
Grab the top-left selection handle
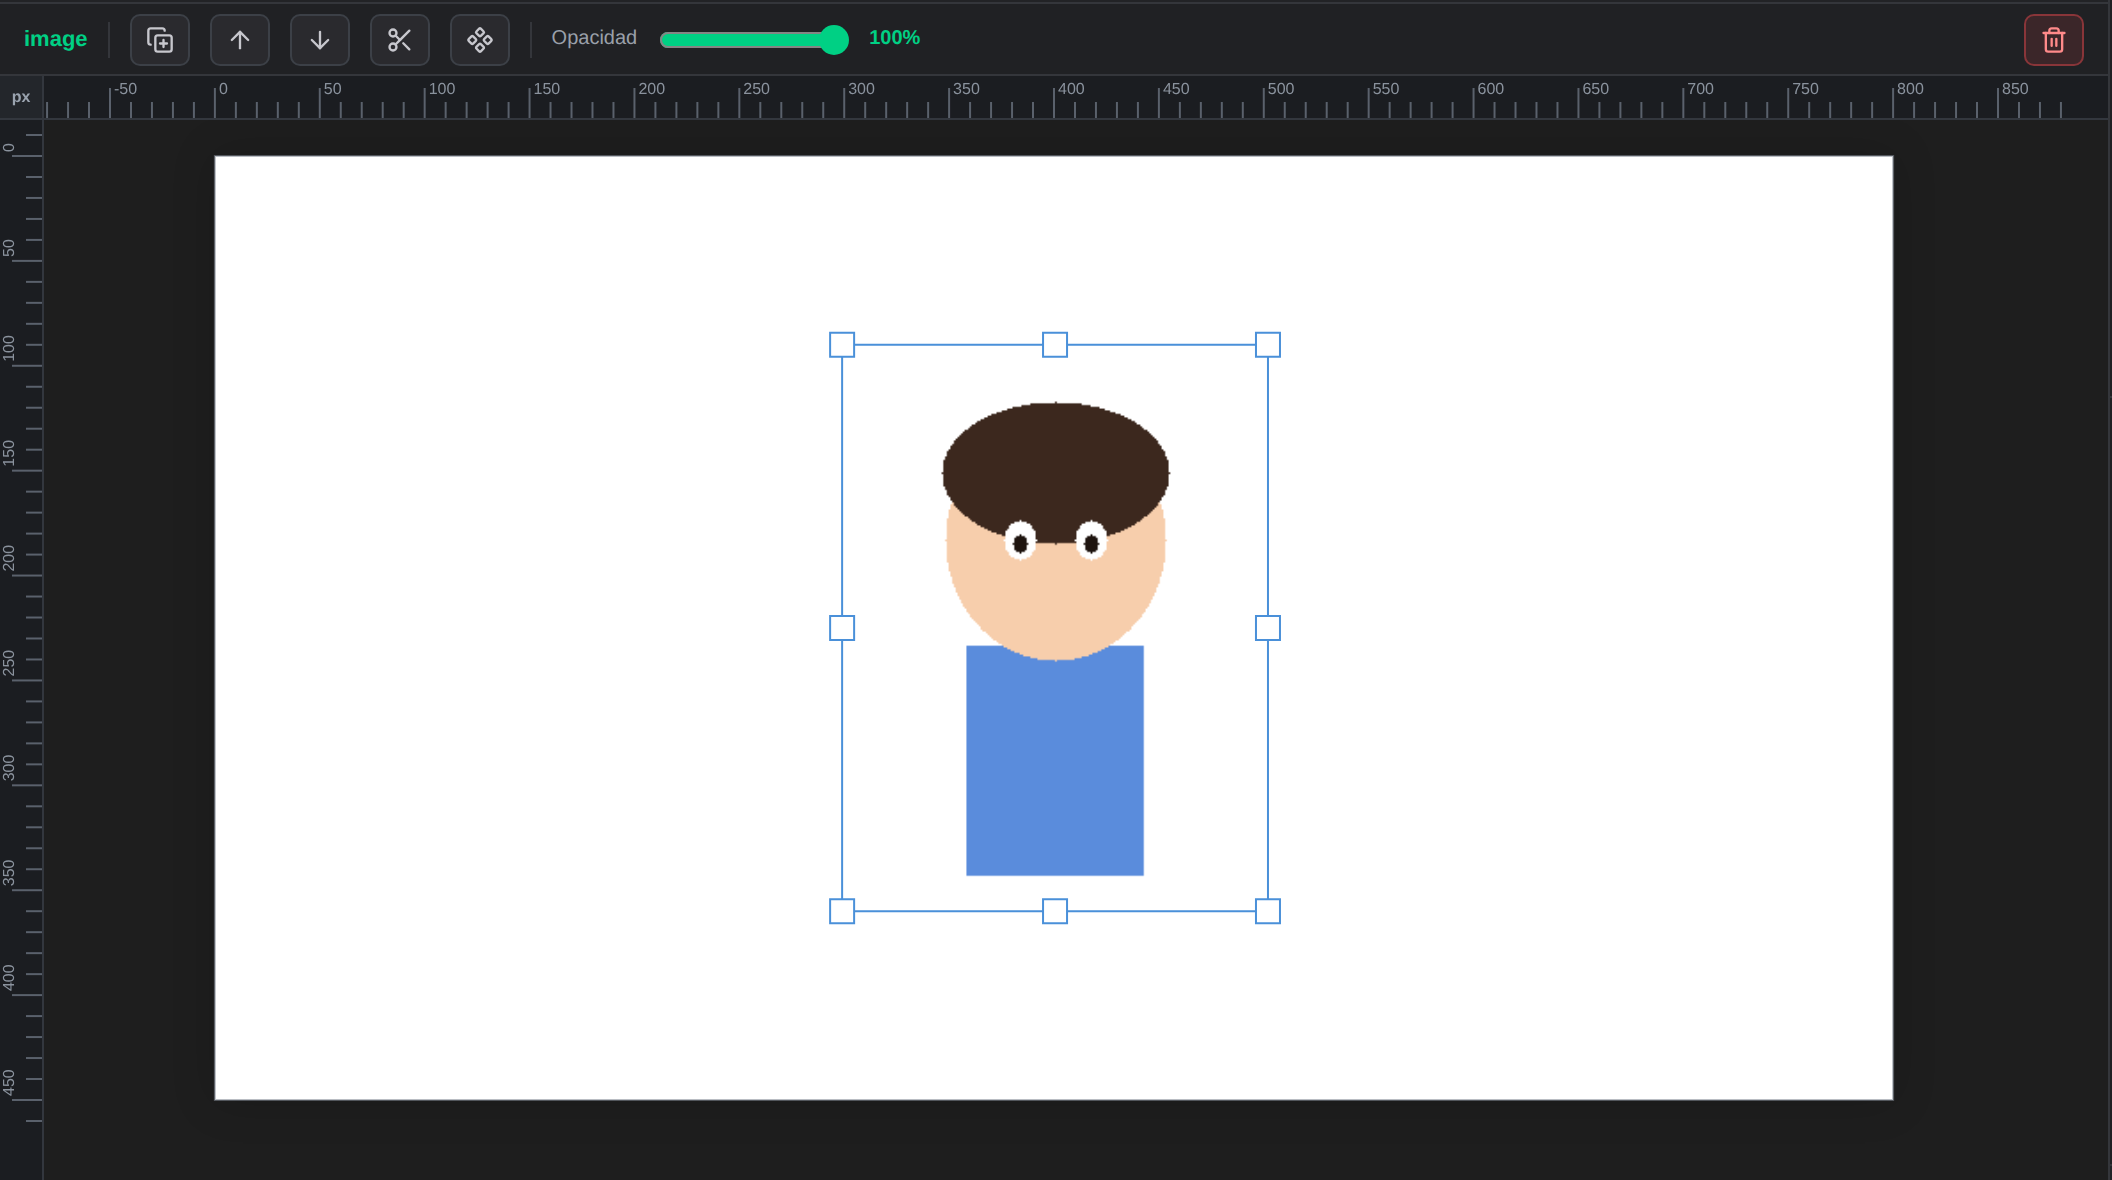(842, 345)
